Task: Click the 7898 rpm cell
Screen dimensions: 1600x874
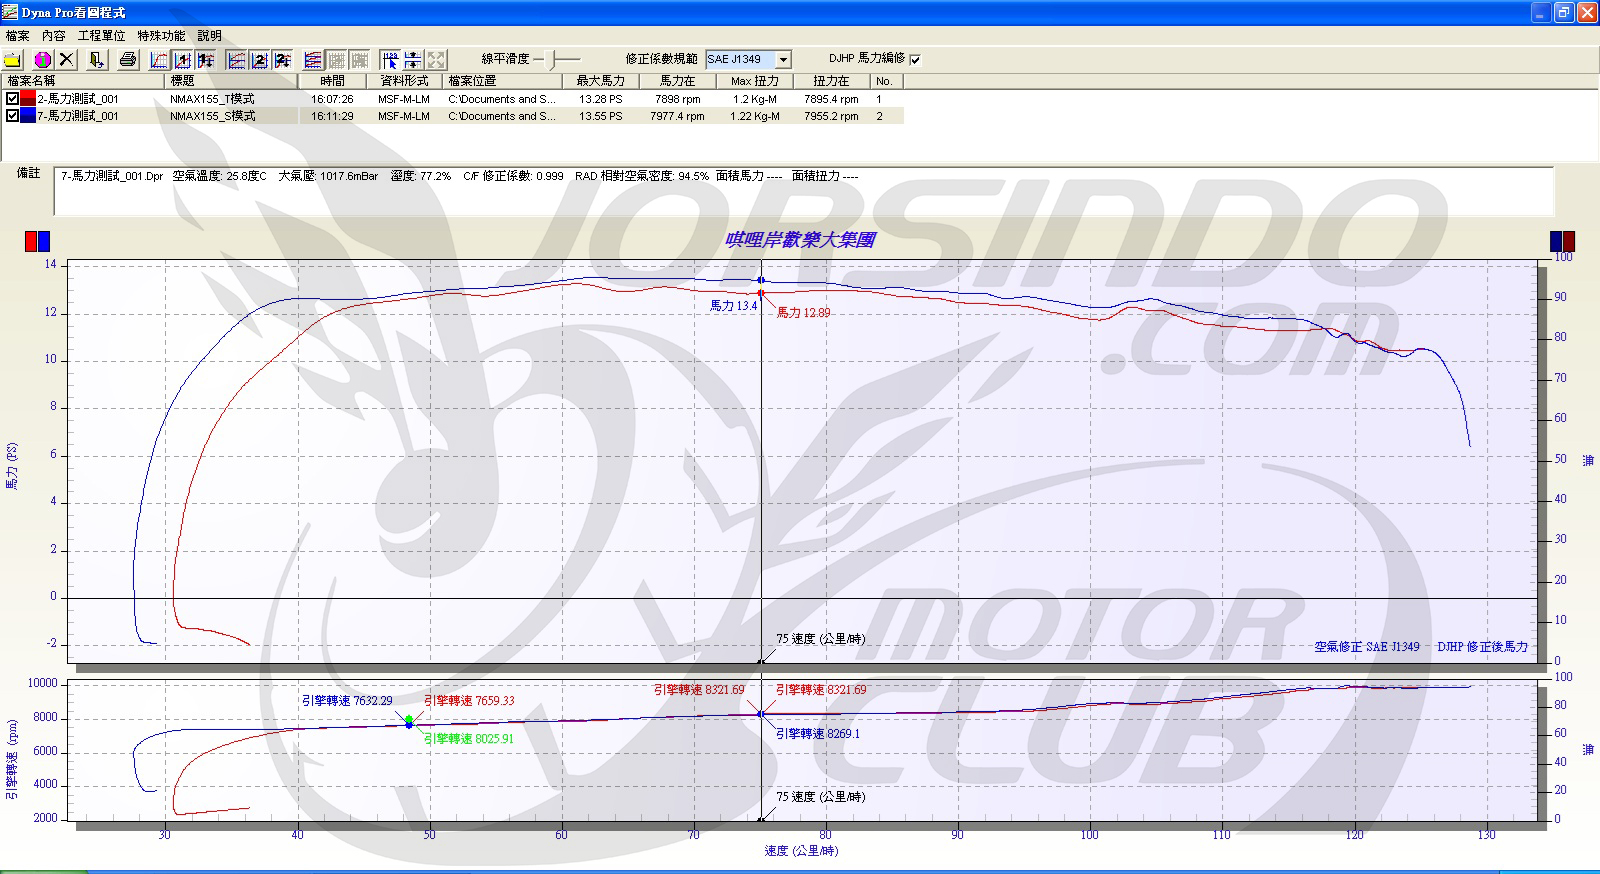Action: pos(678,99)
